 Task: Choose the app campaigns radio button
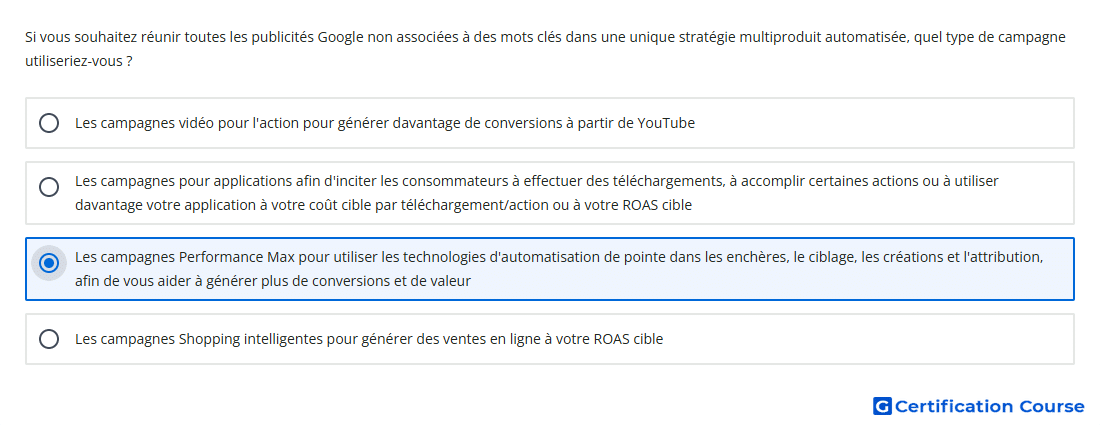[49, 187]
